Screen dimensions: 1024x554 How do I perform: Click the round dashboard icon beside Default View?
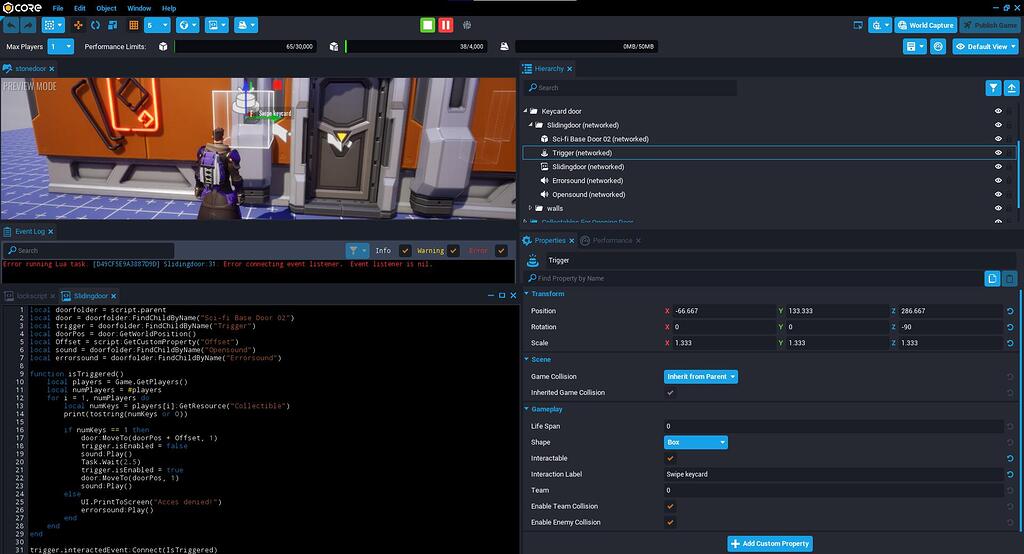pyautogui.click(x=938, y=47)
